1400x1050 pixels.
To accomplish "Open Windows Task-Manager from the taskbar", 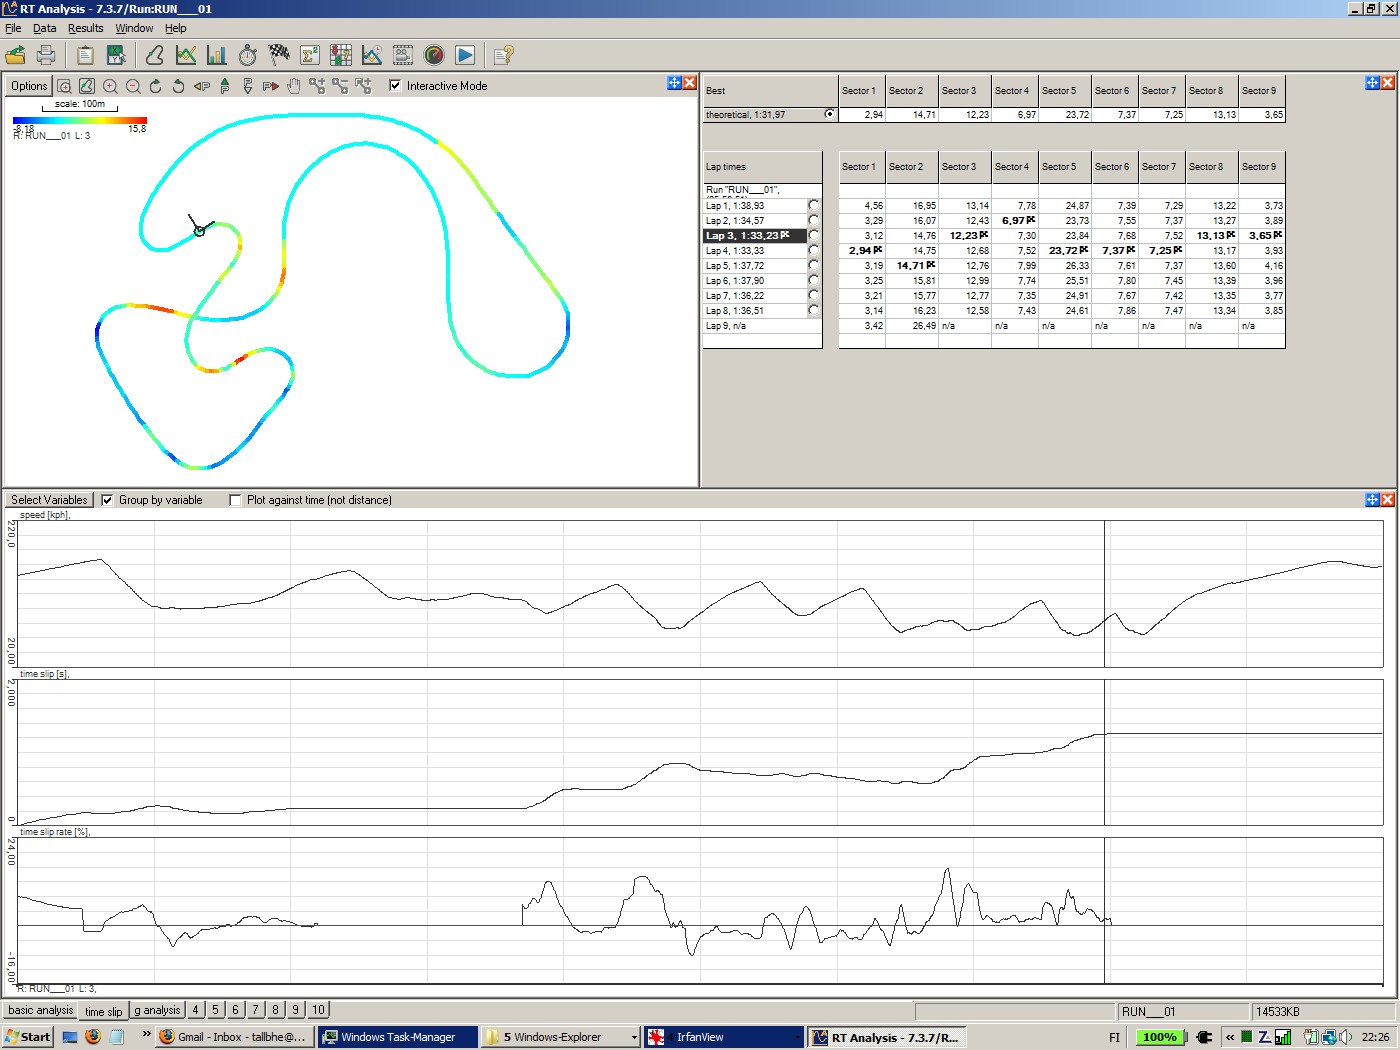I will 398,1037.
